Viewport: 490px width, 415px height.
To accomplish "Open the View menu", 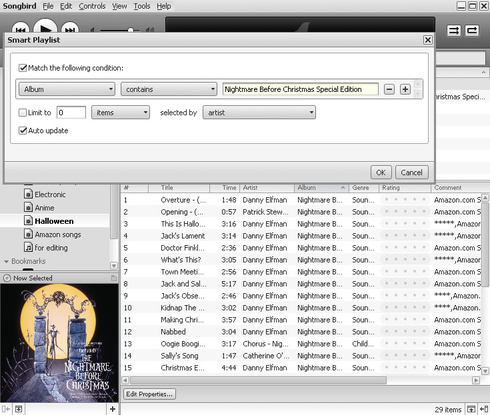I will (x=119, y=6).
